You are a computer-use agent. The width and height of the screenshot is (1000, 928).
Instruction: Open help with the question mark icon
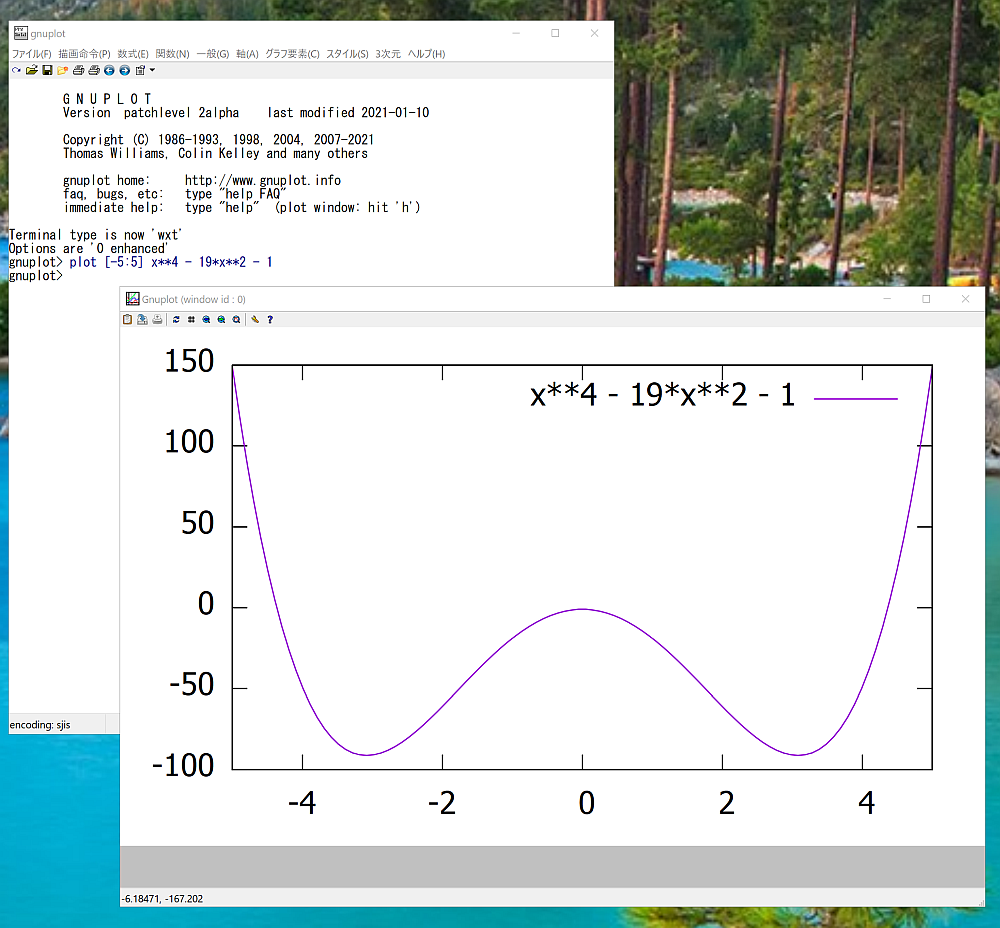[x=270, y=320]
